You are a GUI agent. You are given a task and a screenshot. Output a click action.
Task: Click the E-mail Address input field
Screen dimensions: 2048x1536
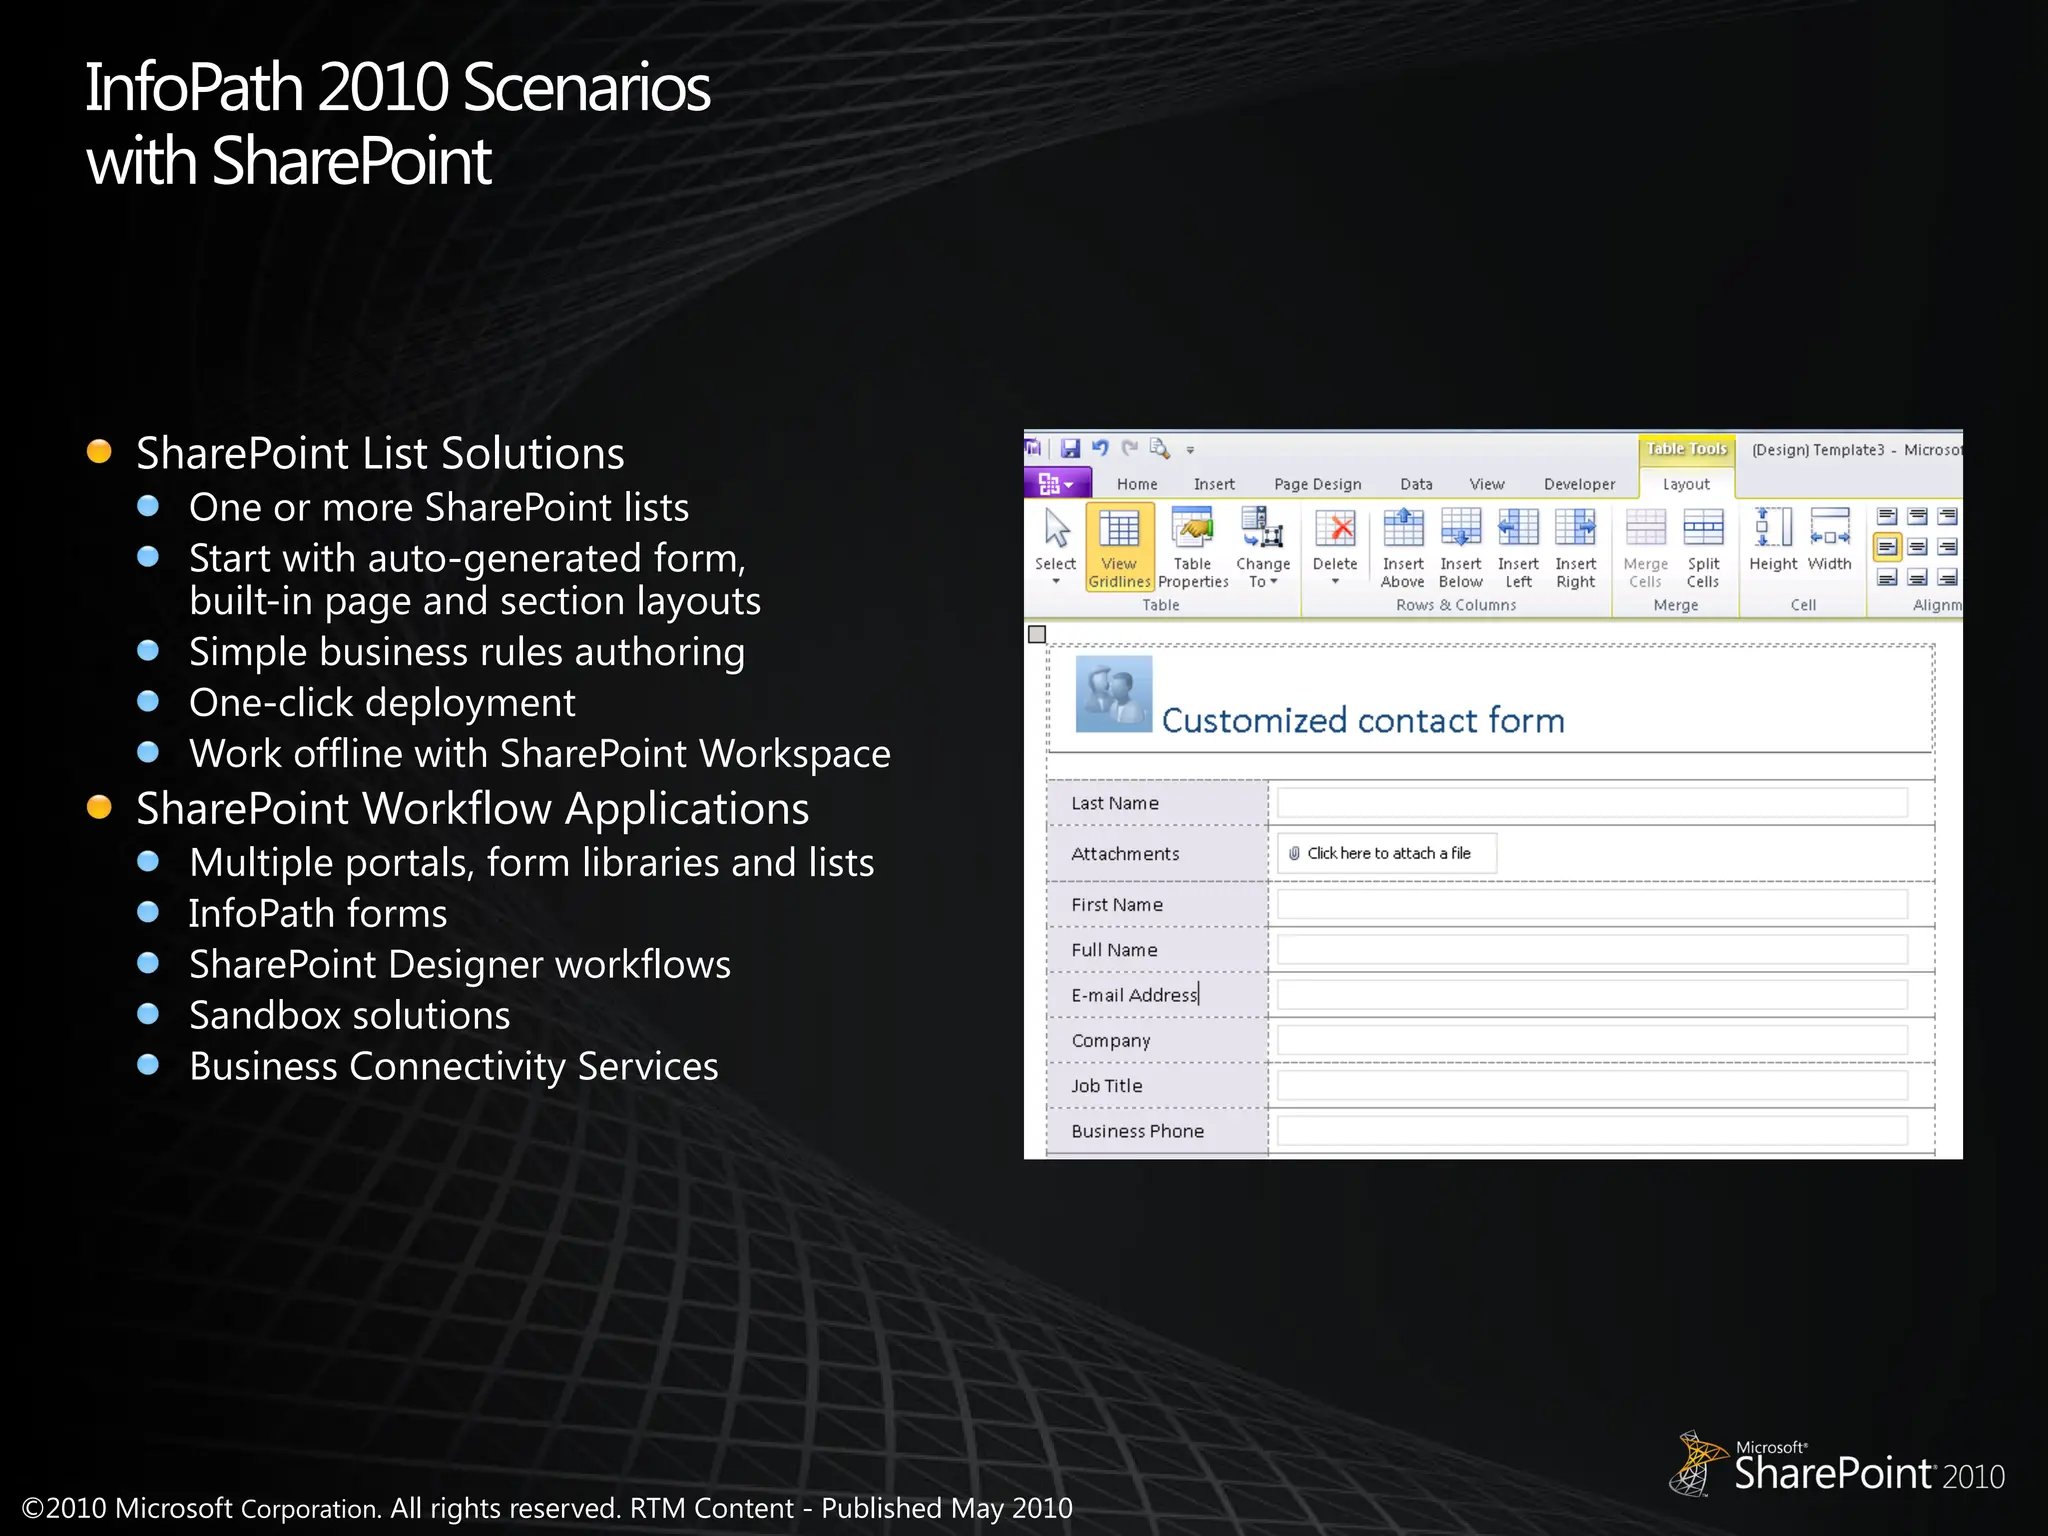pos(1592,995)
